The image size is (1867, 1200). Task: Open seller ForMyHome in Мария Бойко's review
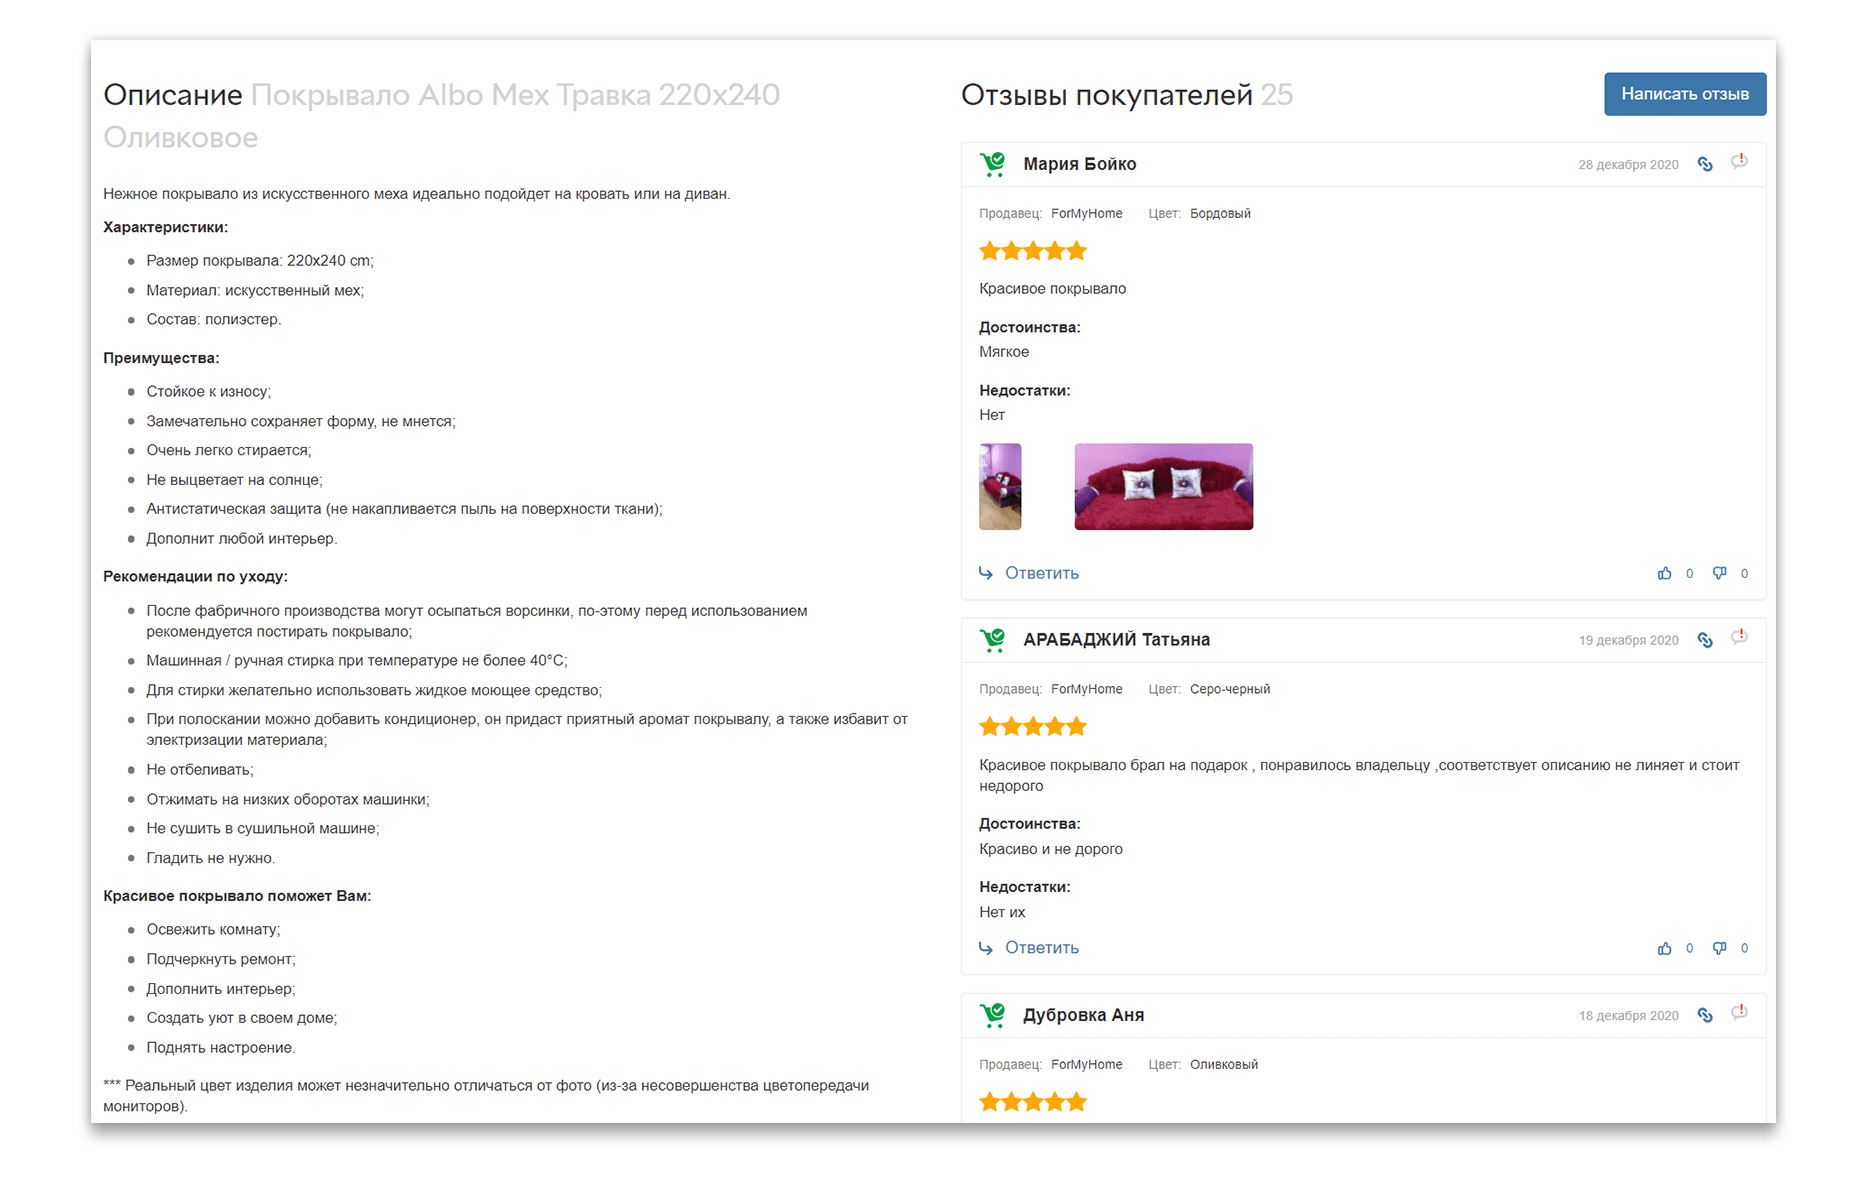click(x=1086, y=214)
